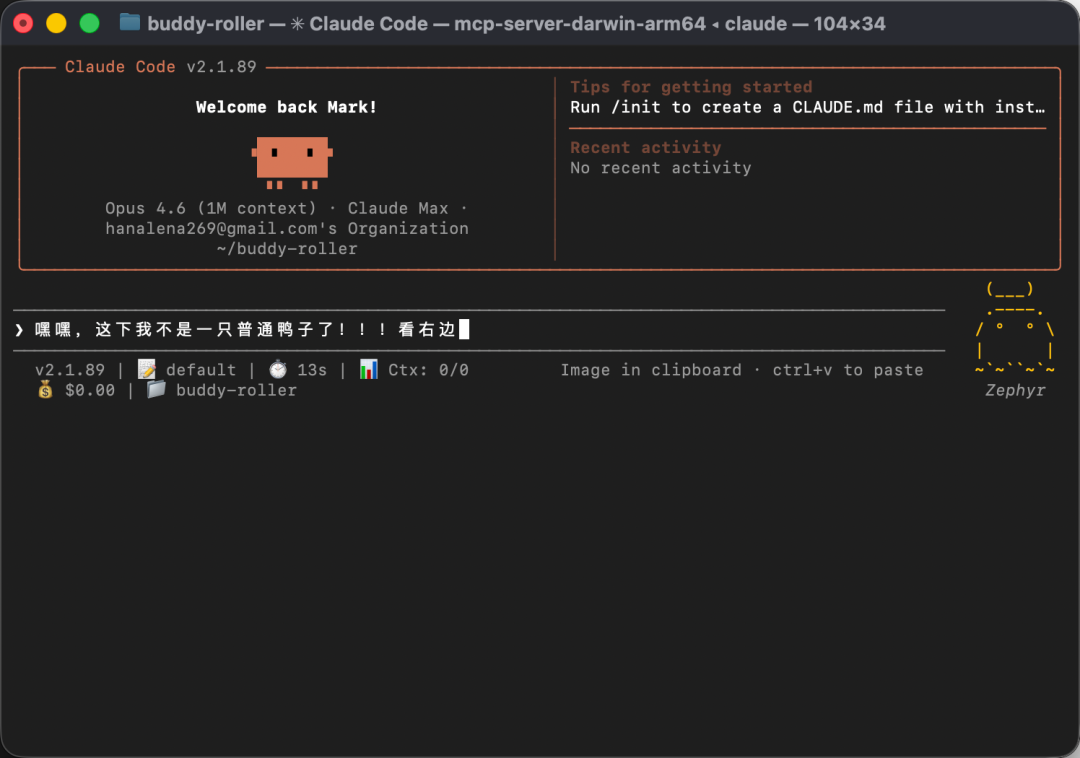Click the spinner asterisk in window title
The height and width of the screenshot is (758, 1080).
297,23
